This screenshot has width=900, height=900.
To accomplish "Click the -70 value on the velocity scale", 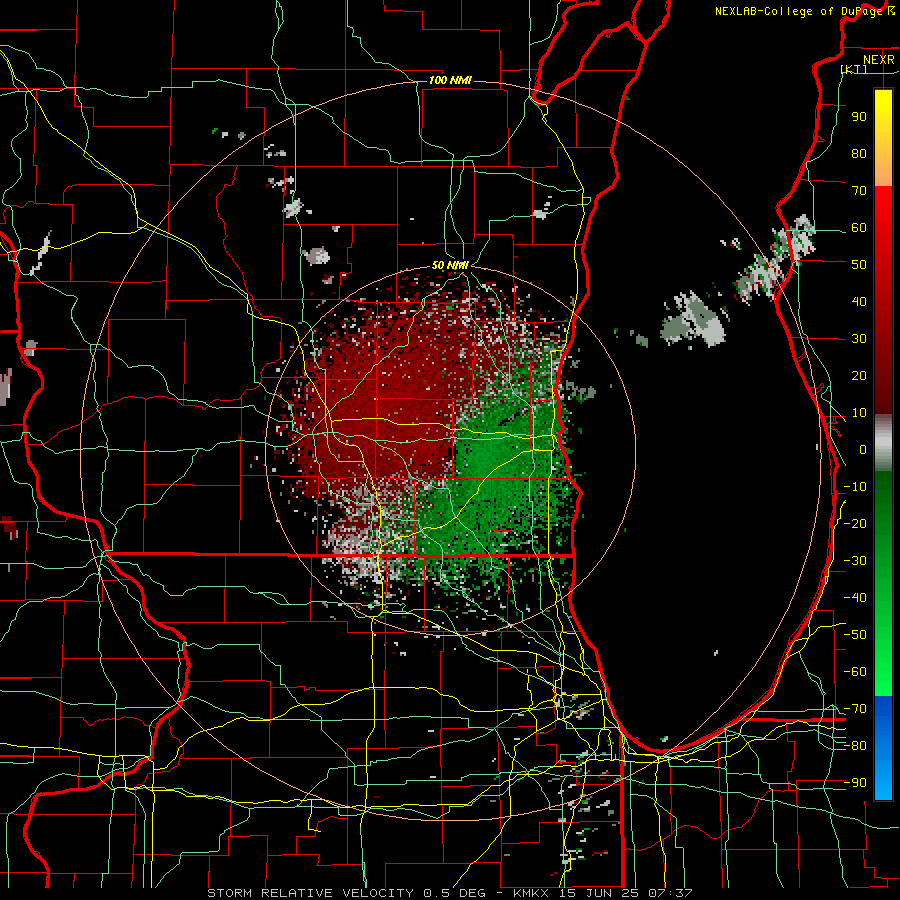I will pos(855,709).
